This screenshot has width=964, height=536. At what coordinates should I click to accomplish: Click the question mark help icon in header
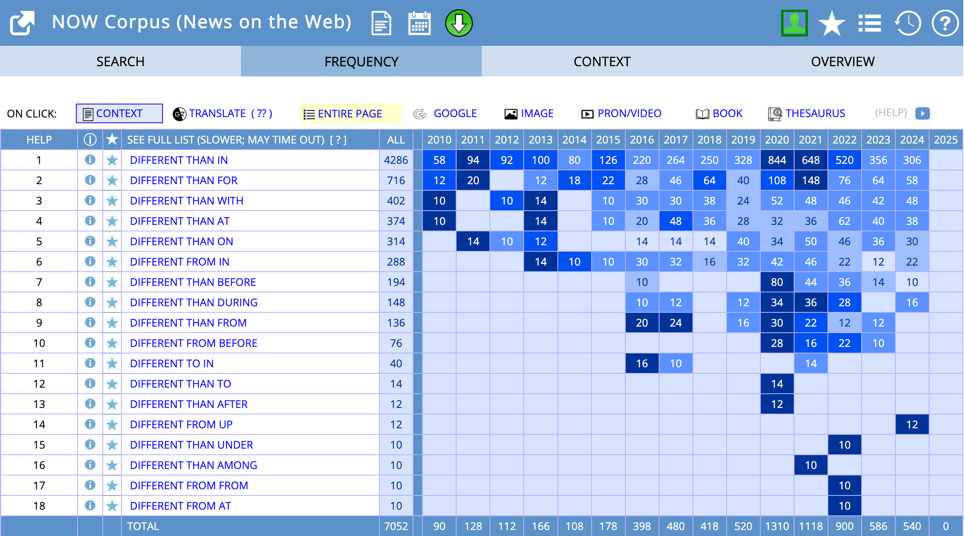tap(945, 23)
